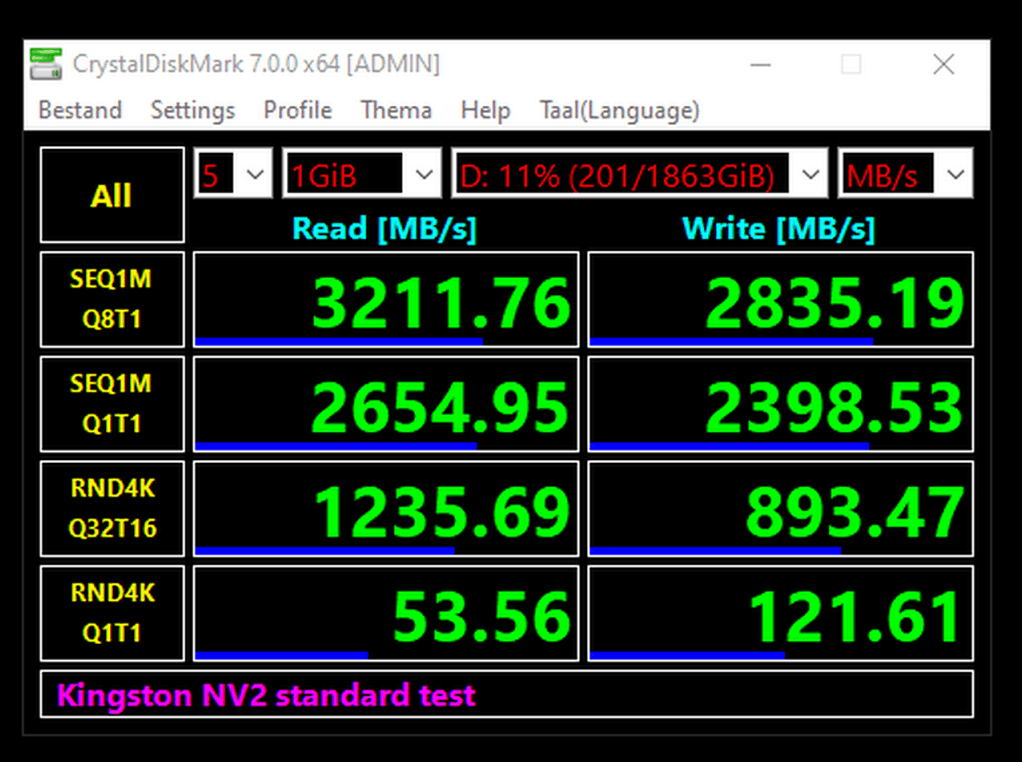This screenshot has width=1022, height=762.
Task: Select the 1235.69 read result
Action: click(386, 508)
